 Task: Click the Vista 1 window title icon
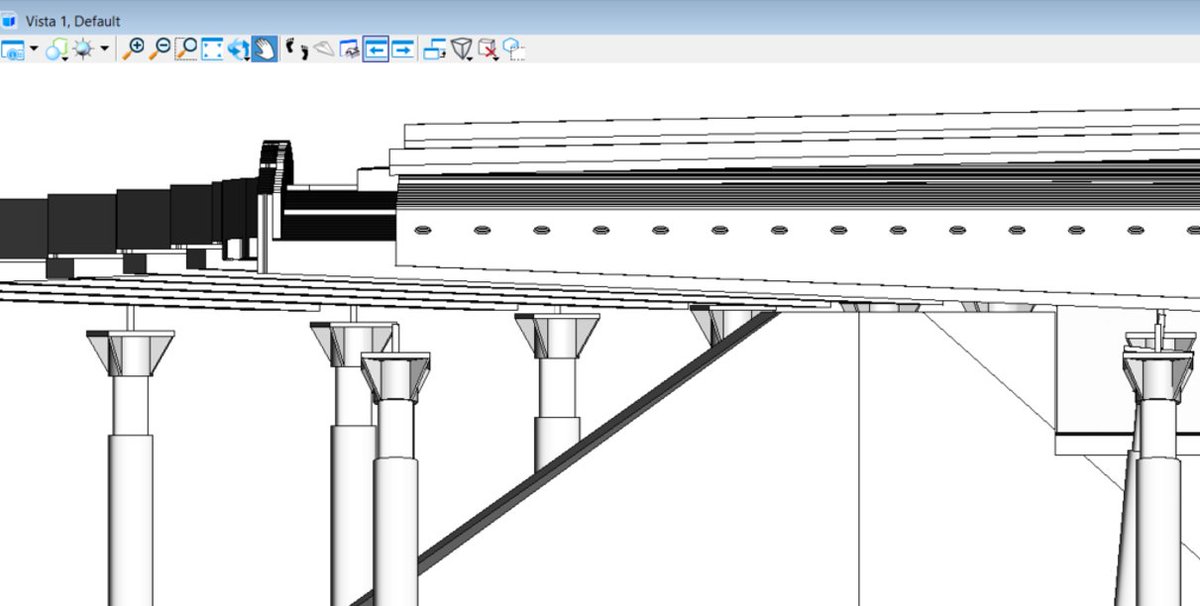coord(11,20)
